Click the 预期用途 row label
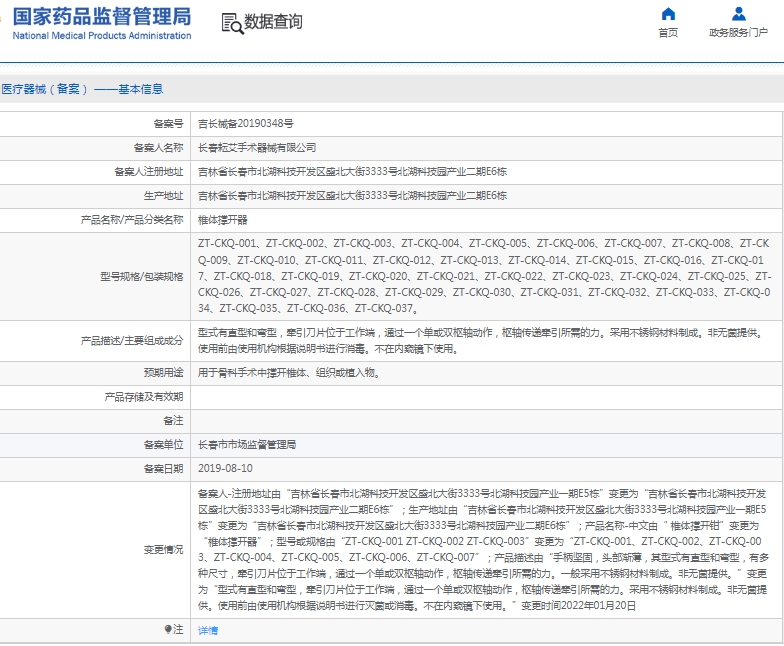The width and height of the screenshot is (784, 646). 164,372
